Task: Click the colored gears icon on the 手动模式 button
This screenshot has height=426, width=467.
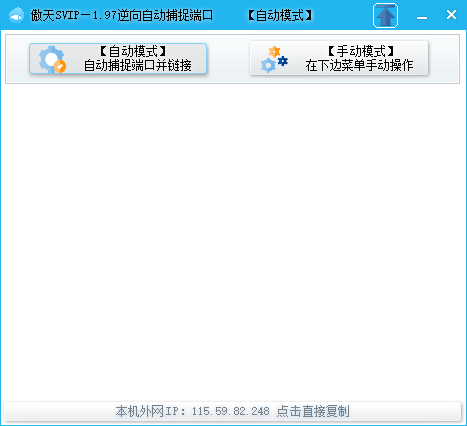Action: point(274,59)
